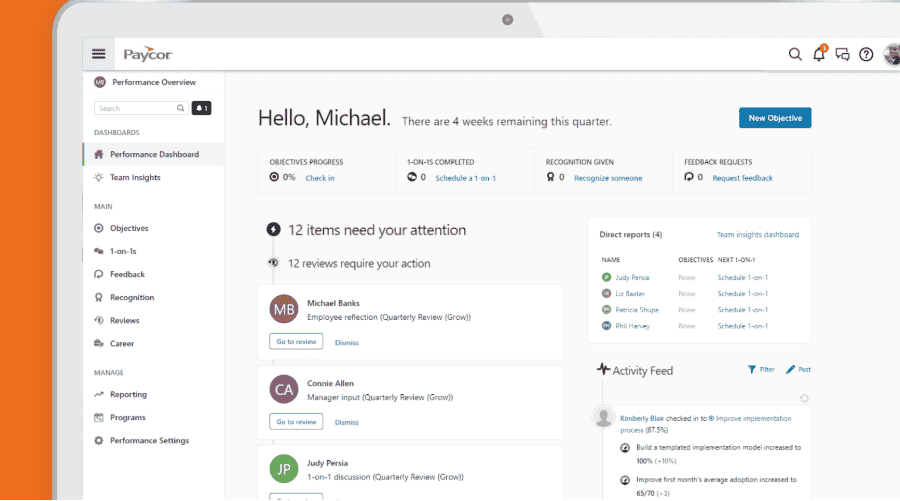Select Performance Dashboard in the sidebar
This screenshot has width=900, height=501.
click(x=153, y=154)
